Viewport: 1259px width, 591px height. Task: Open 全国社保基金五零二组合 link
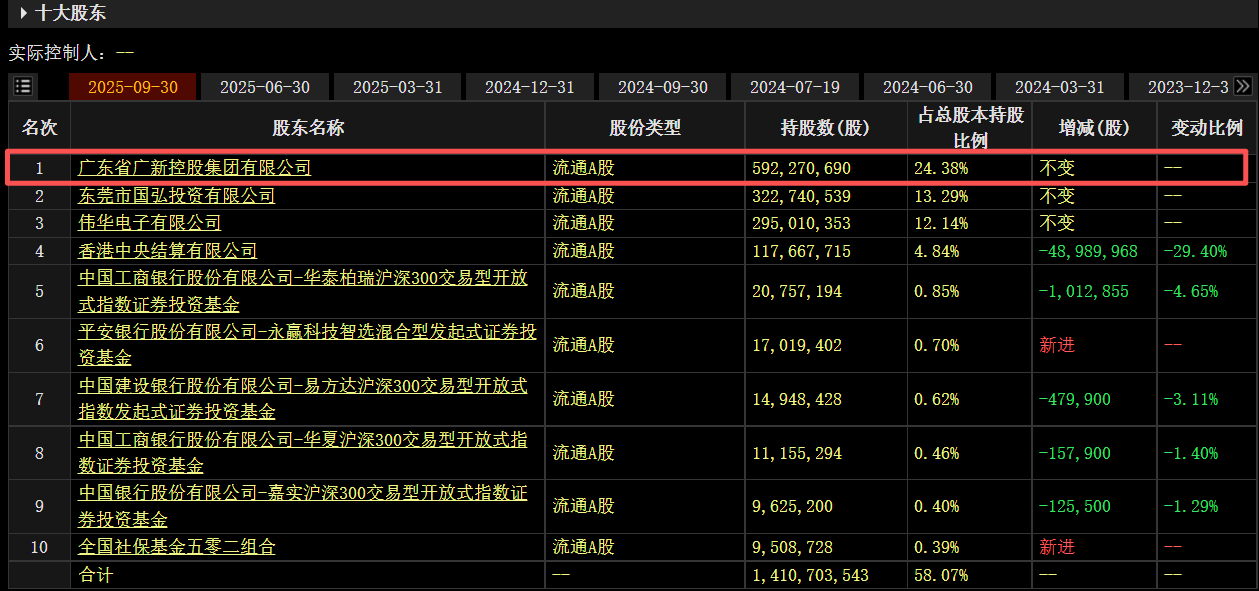pos(177,547)
